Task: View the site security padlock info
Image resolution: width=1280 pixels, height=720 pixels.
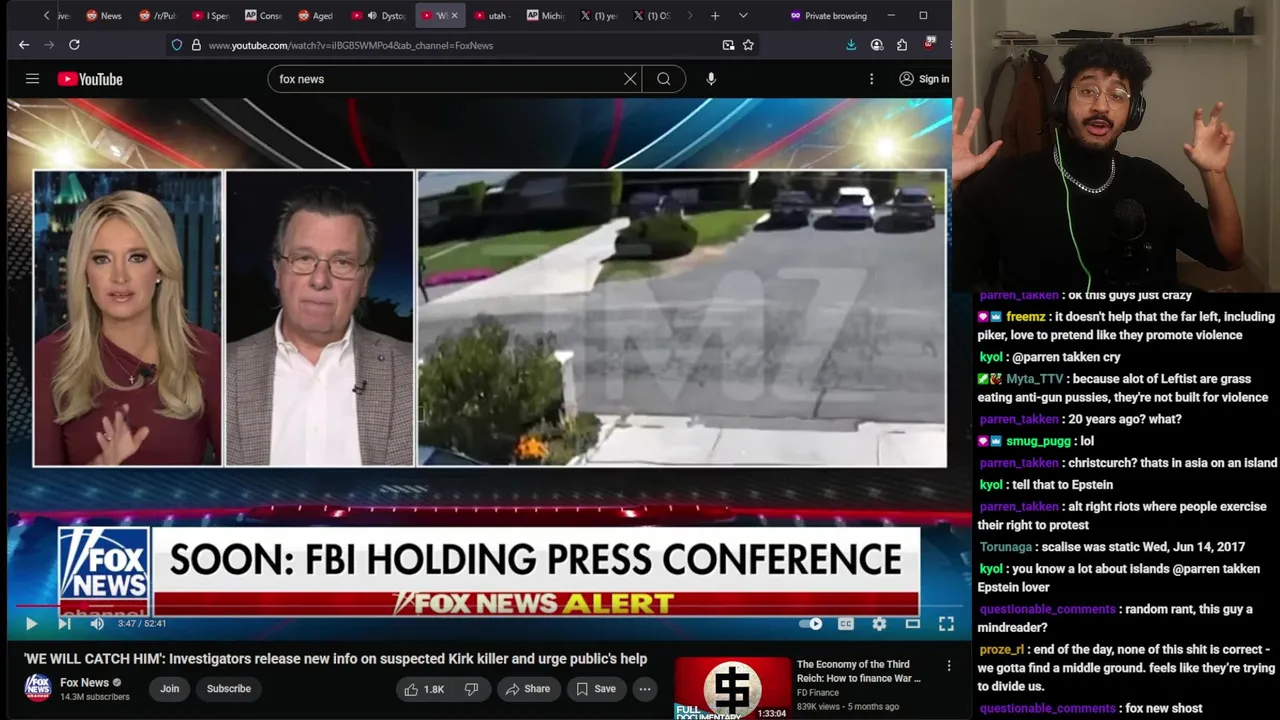Action: tap(196, 45)
